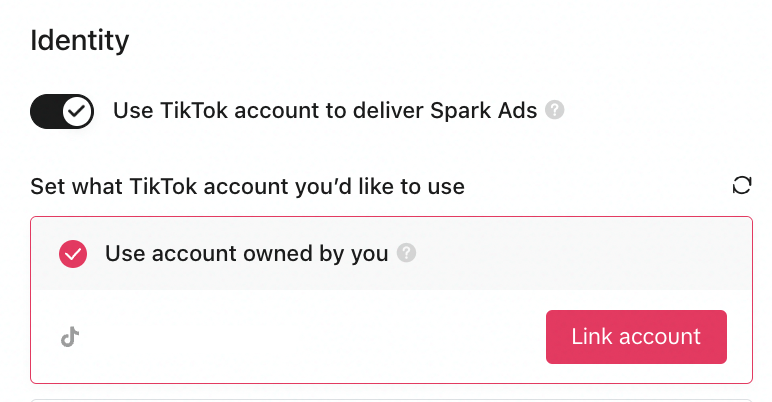Click the 'Set what TikTok account you'd like to use' text
The height and width of the screenshot is (402, 772).
pyautogui.click(x=247, y=186)
